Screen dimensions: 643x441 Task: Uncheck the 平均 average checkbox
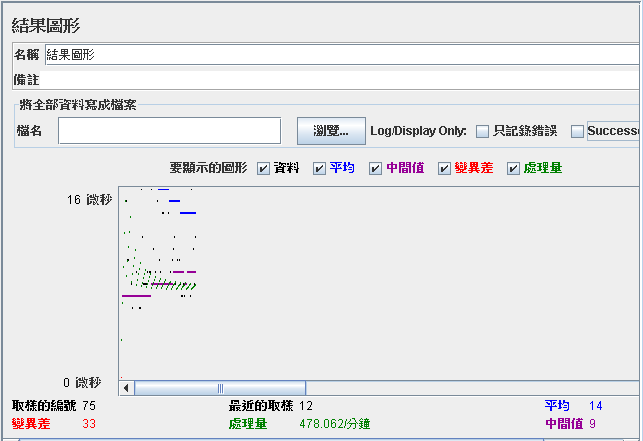pyautogui.click(x=319, y=168)
